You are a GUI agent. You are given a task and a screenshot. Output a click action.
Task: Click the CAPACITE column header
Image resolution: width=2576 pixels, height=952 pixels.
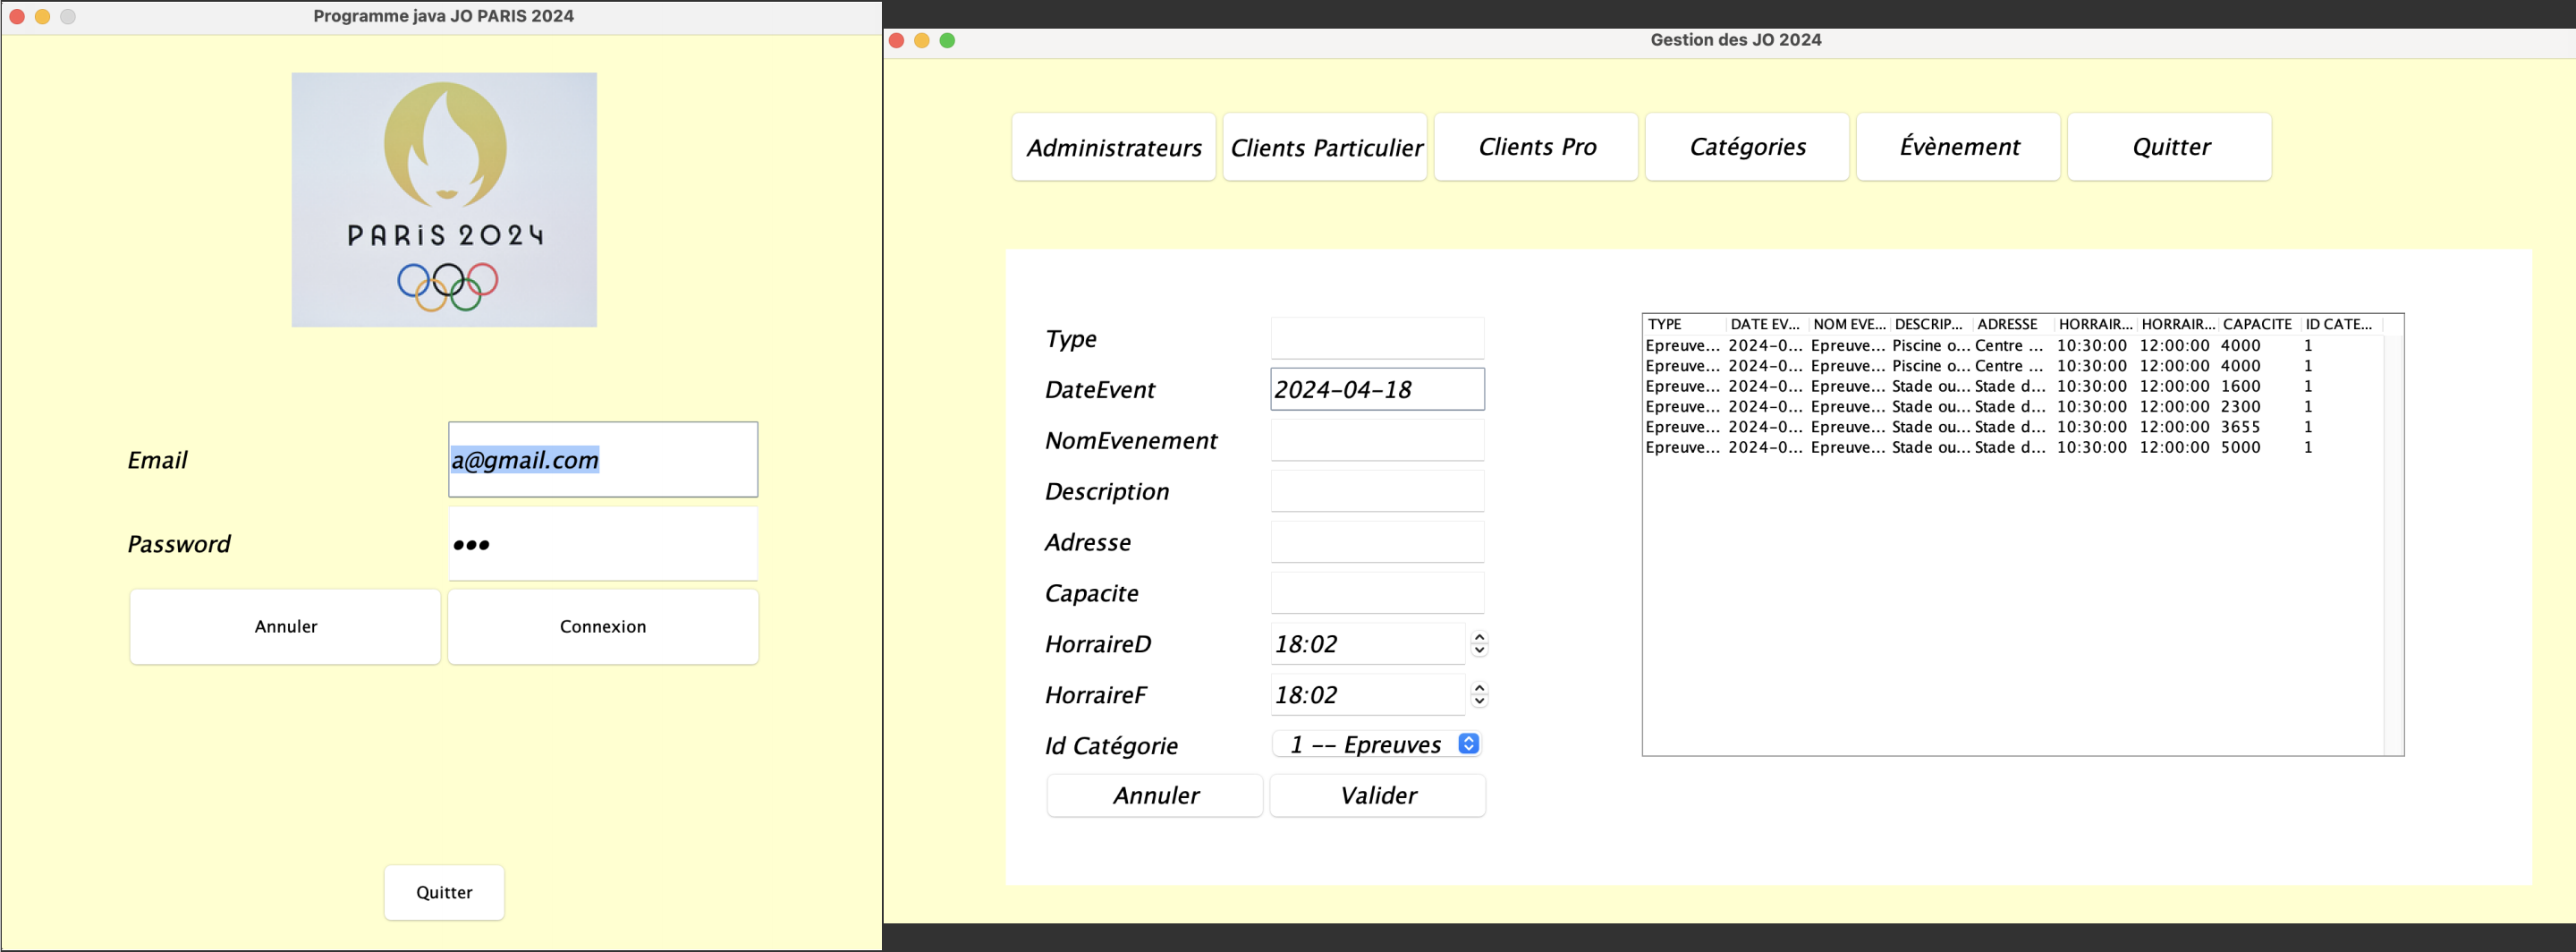pyautogui.click(x=2256, y=324)
